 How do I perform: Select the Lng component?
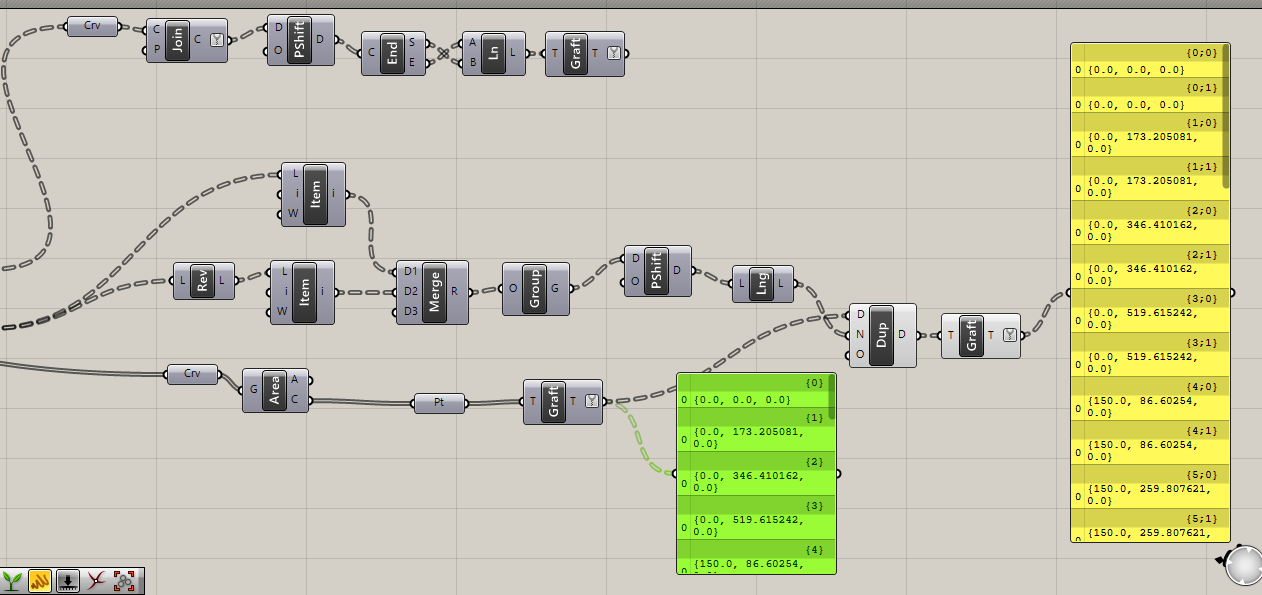click(763, 285)
